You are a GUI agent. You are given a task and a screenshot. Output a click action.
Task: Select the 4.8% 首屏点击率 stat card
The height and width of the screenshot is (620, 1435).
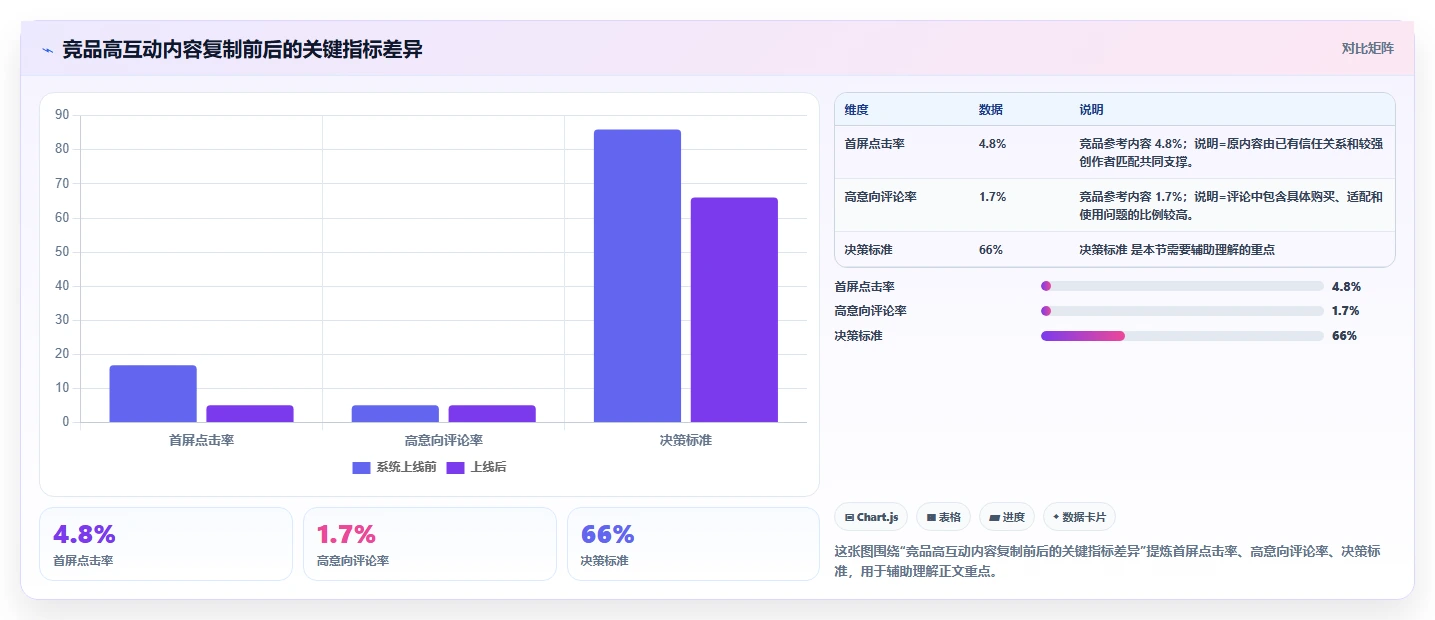click(166, 544)
